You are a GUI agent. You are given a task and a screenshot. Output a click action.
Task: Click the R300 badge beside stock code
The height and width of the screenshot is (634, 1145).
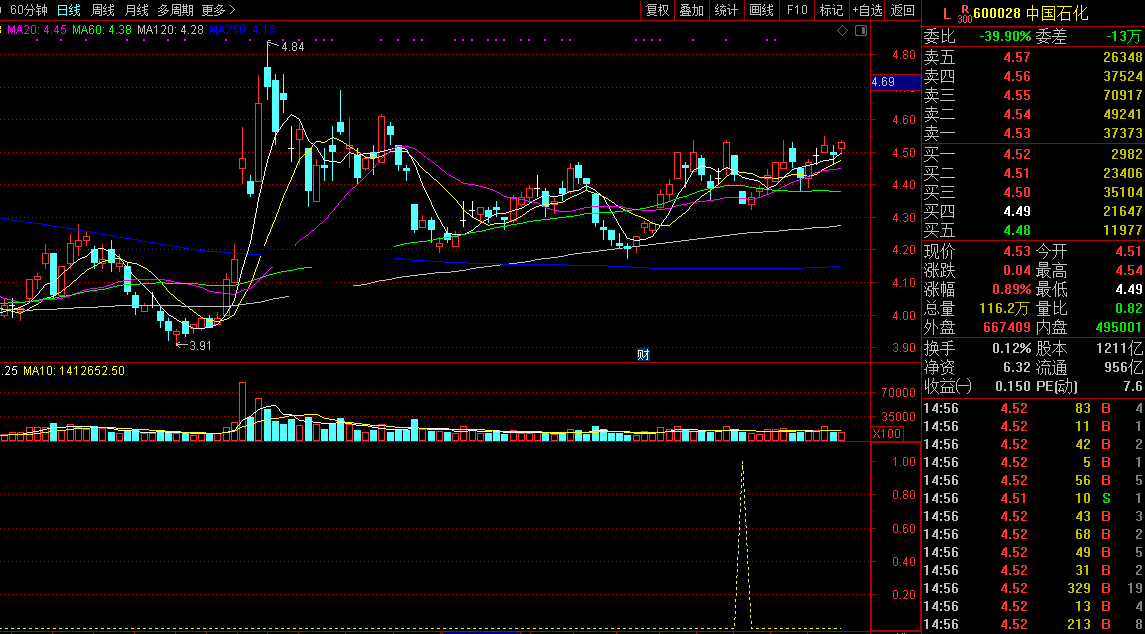965,14
